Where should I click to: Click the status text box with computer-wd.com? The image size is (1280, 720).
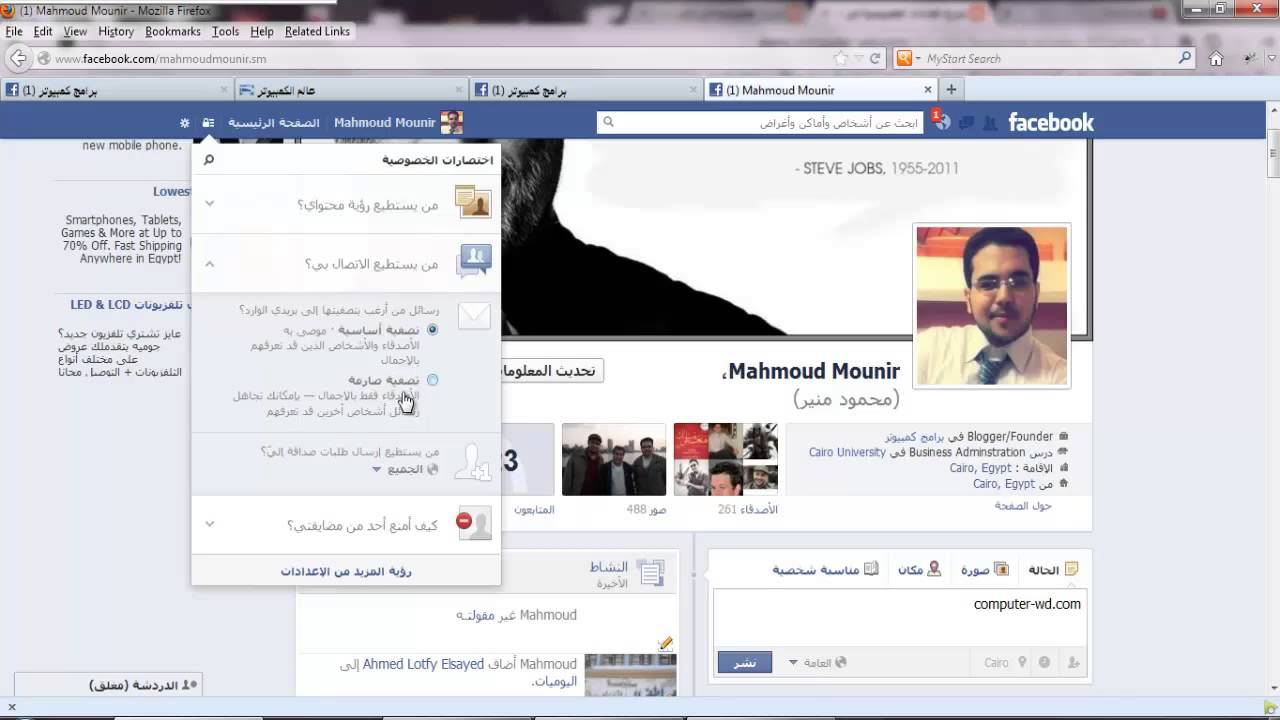[900, 618]
